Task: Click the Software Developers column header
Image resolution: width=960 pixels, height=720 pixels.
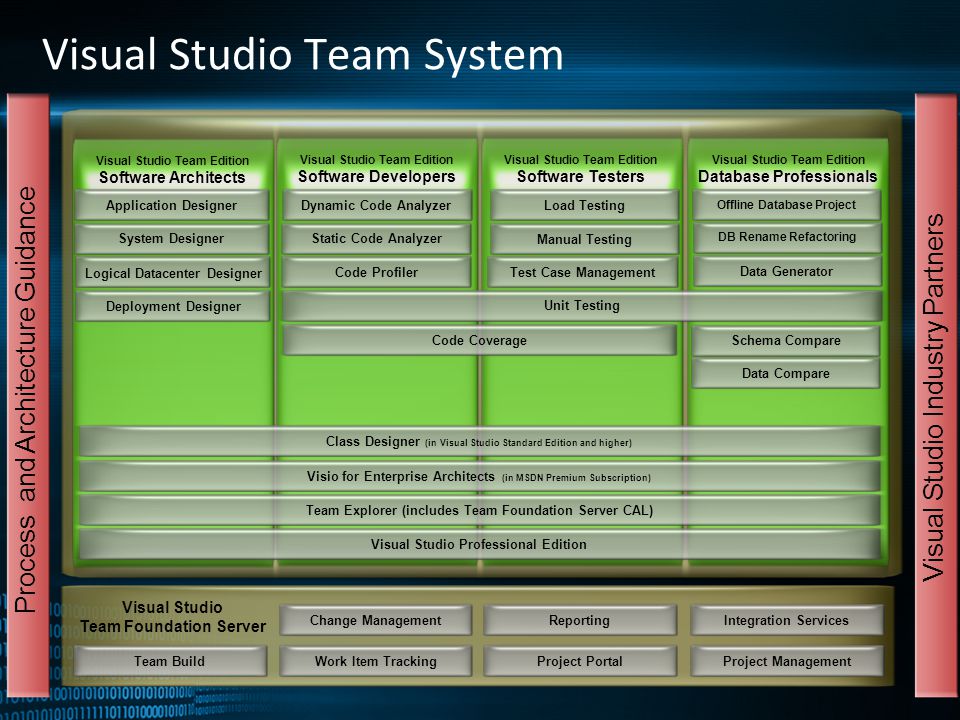Action: tap(377, 168)
